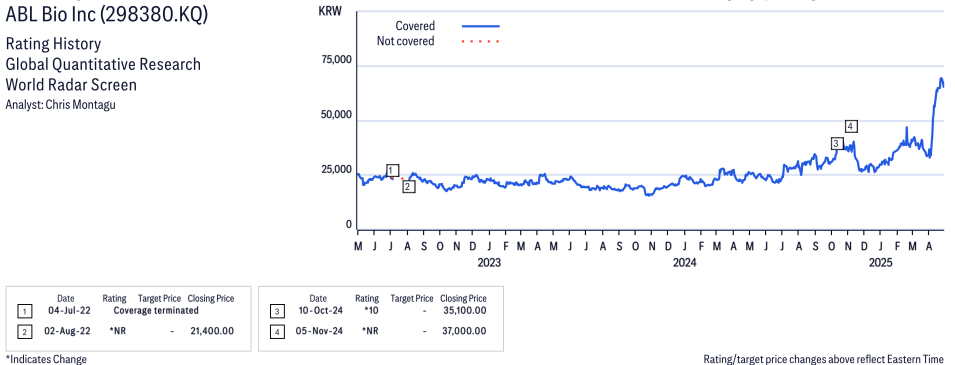
Task: Click 'Coverage terminated' rating cell
Action: tap(156, 310)
